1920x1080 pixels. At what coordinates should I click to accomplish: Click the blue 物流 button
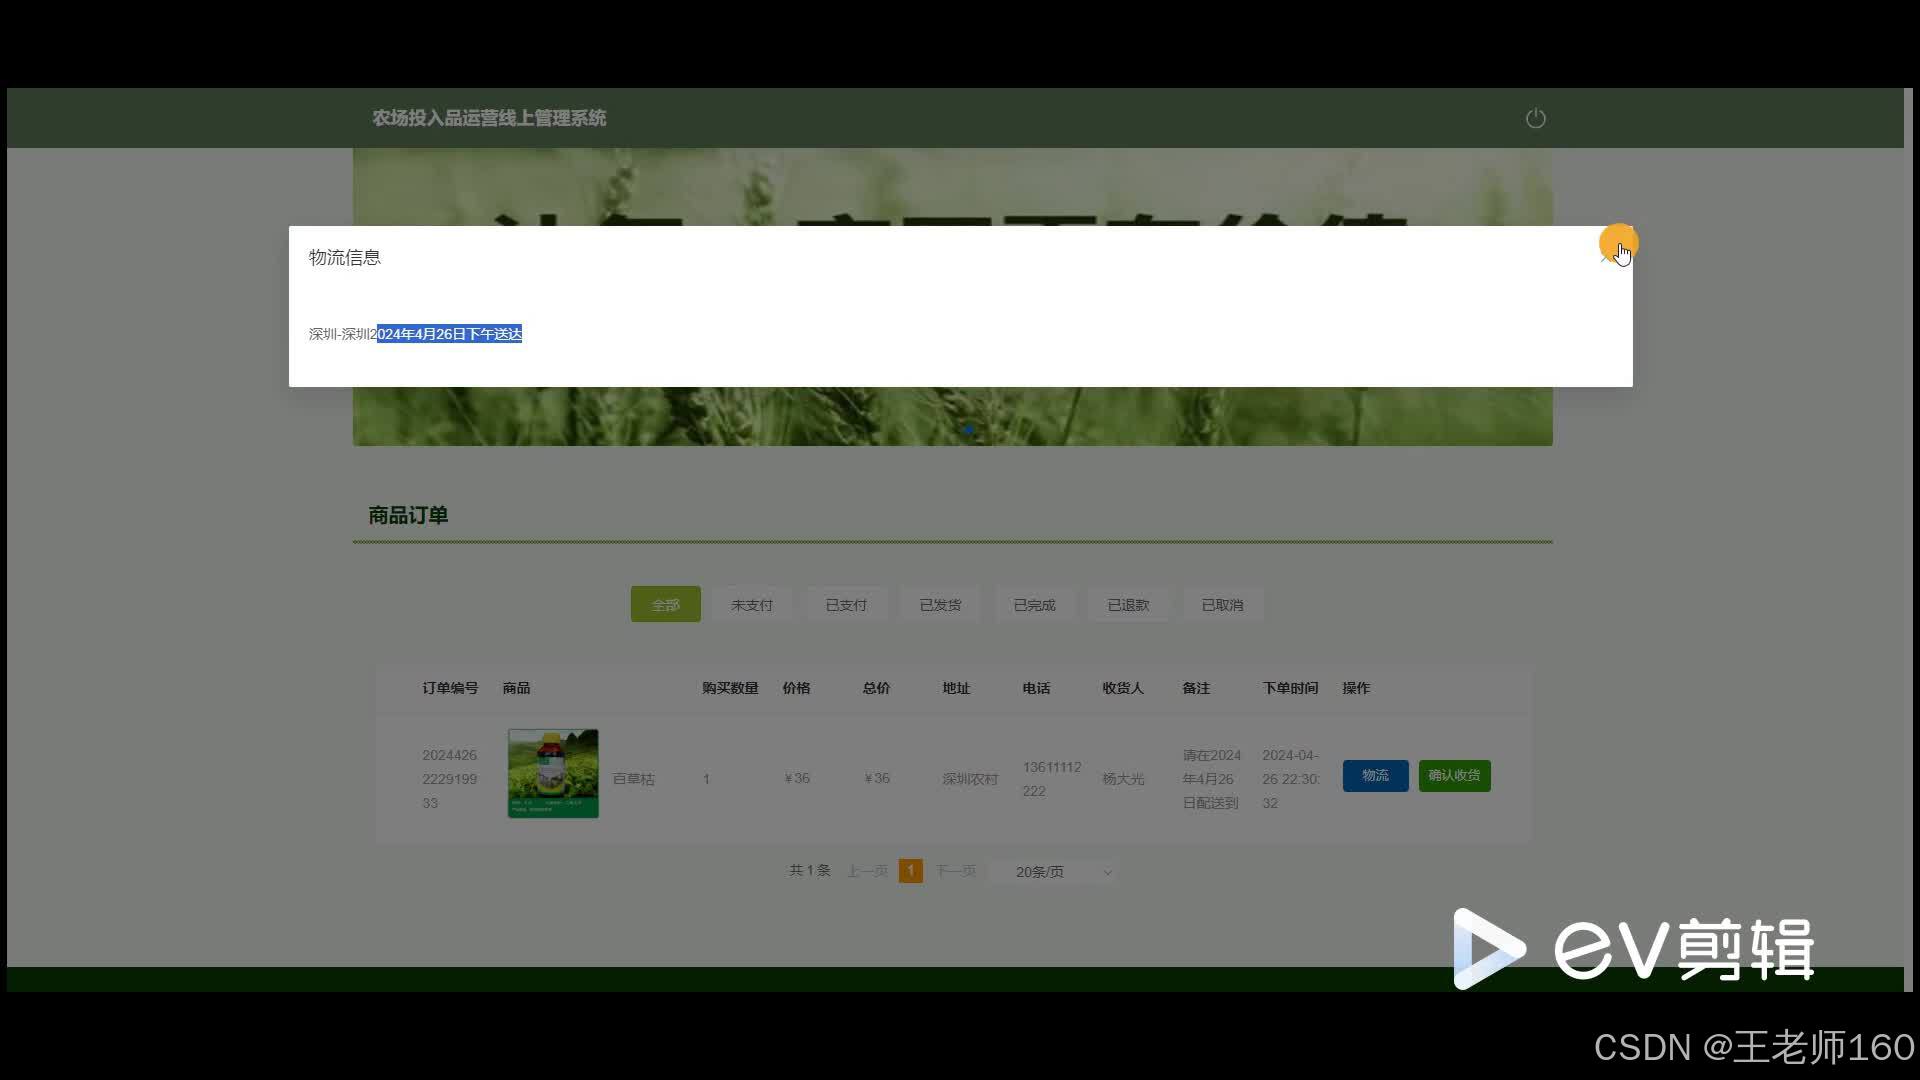click(x=1375, y=776)
